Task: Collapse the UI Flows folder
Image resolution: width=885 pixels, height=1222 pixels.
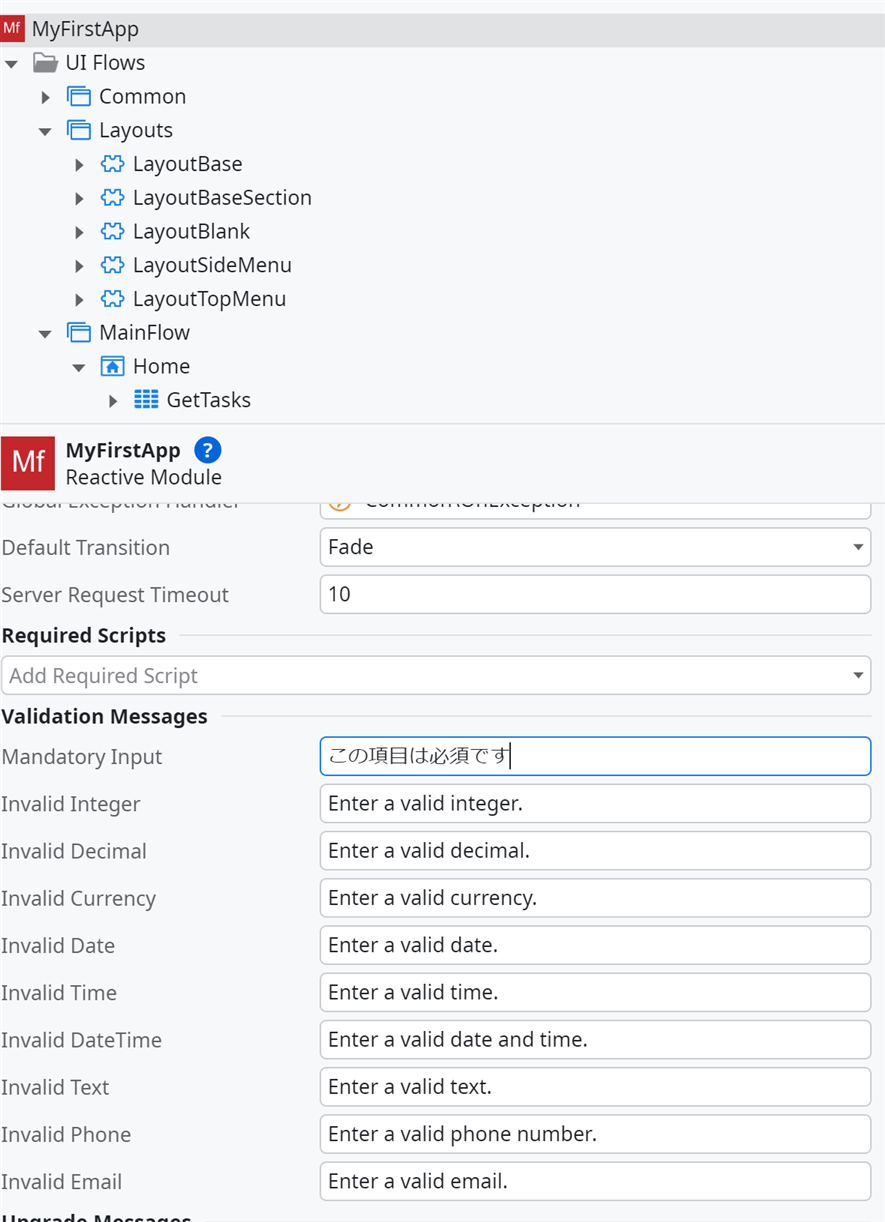Action: tap(11, 64)
